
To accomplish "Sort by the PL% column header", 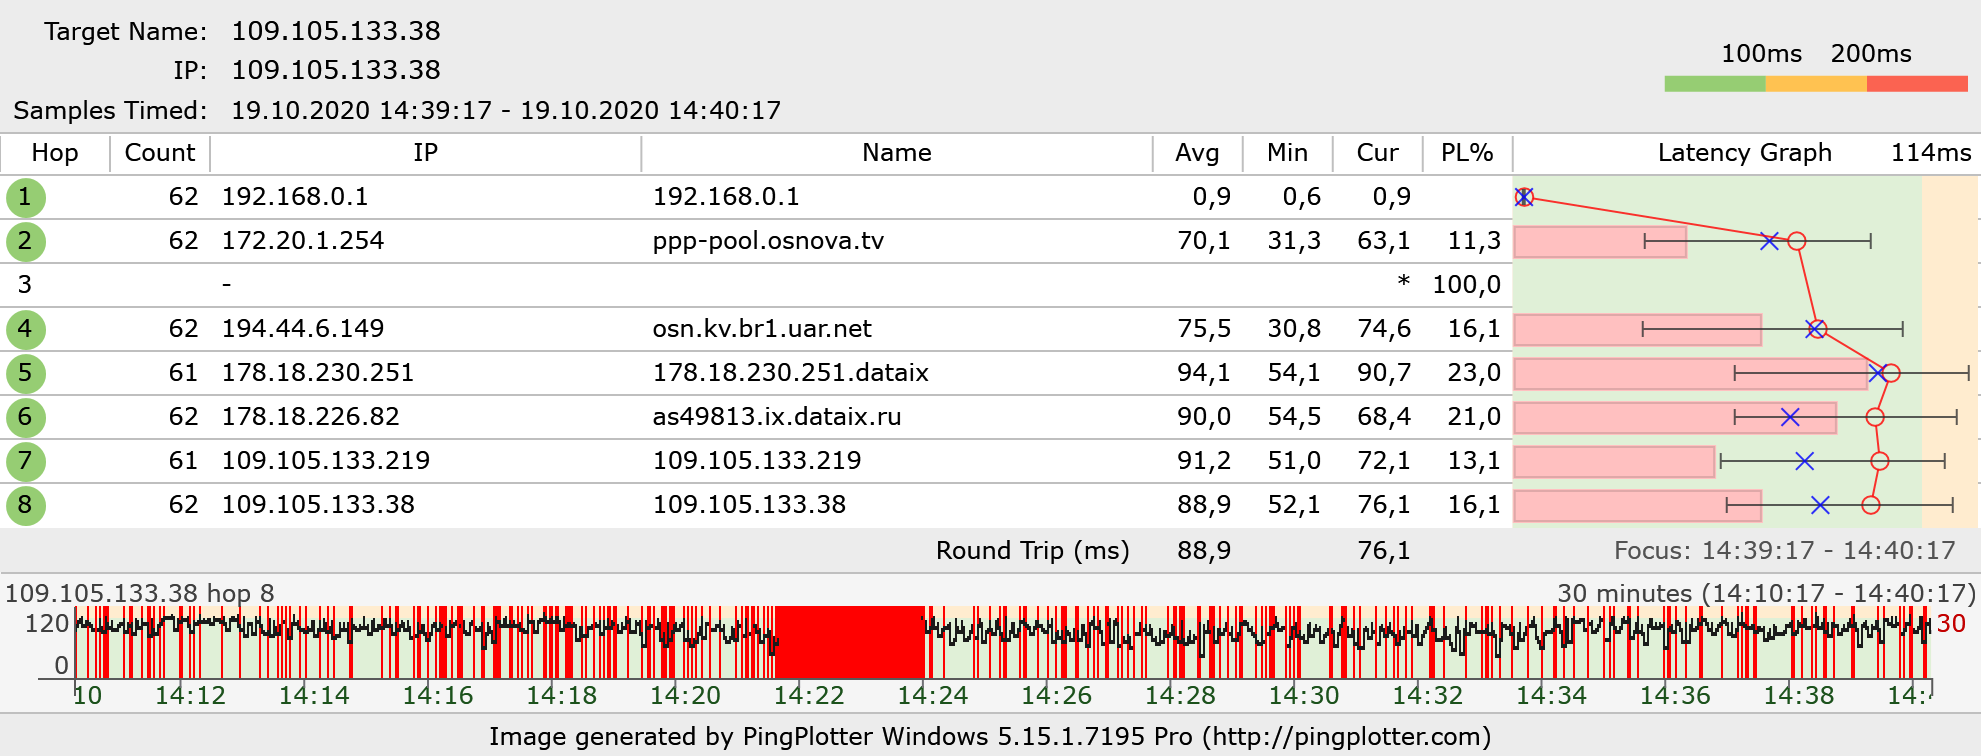I will (x=1466, y=153).
